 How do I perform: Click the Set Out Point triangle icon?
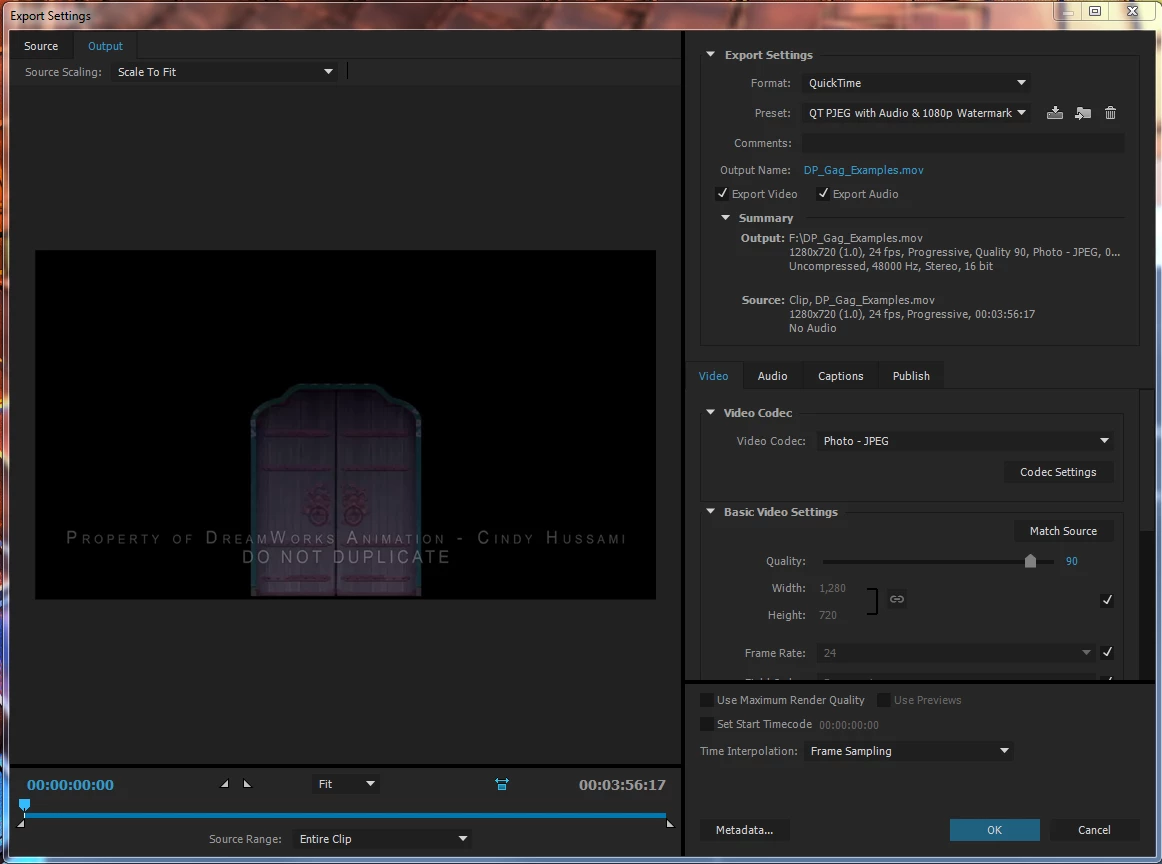click(247, 783)
